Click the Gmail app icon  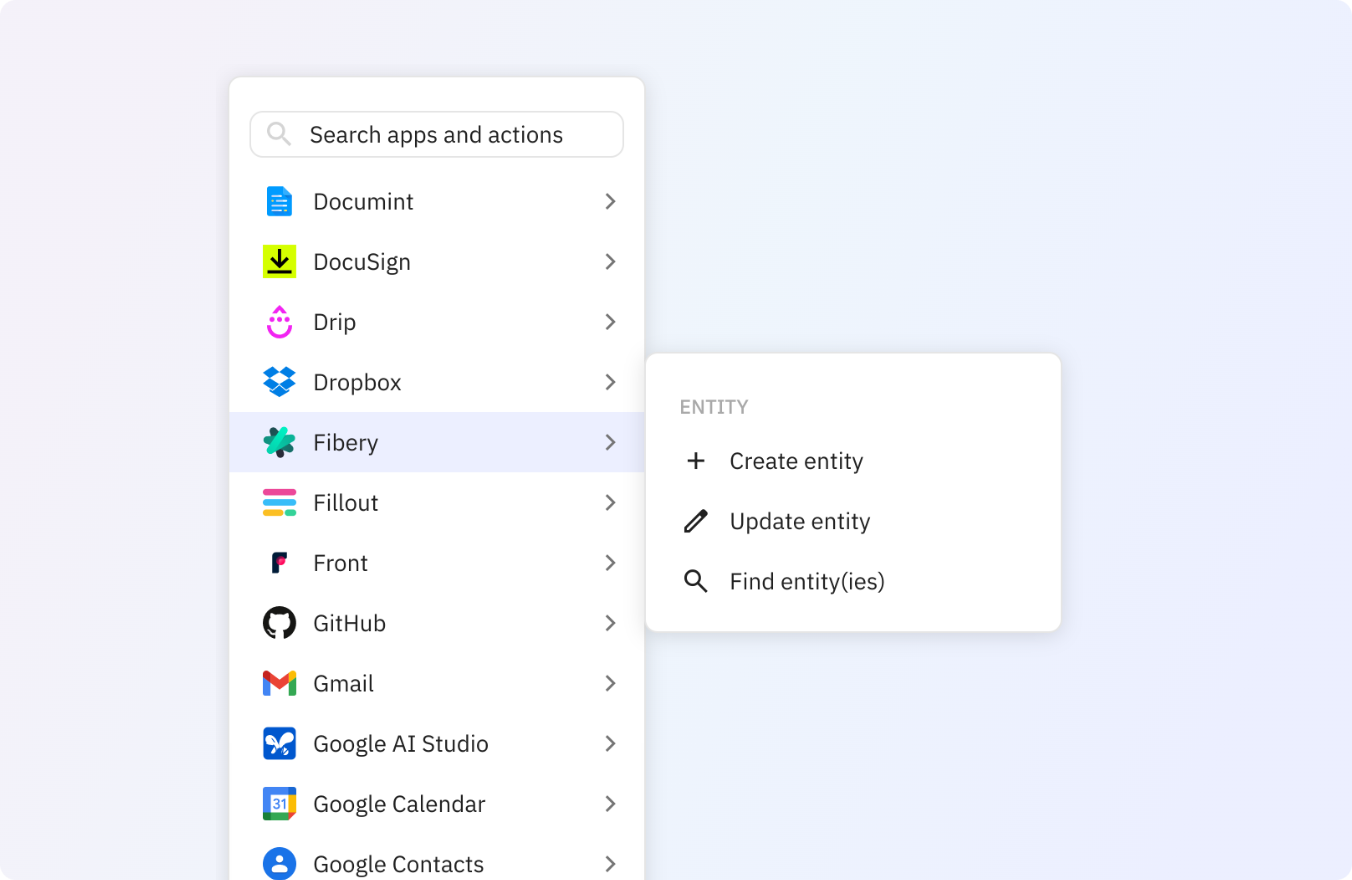(279, 684)
